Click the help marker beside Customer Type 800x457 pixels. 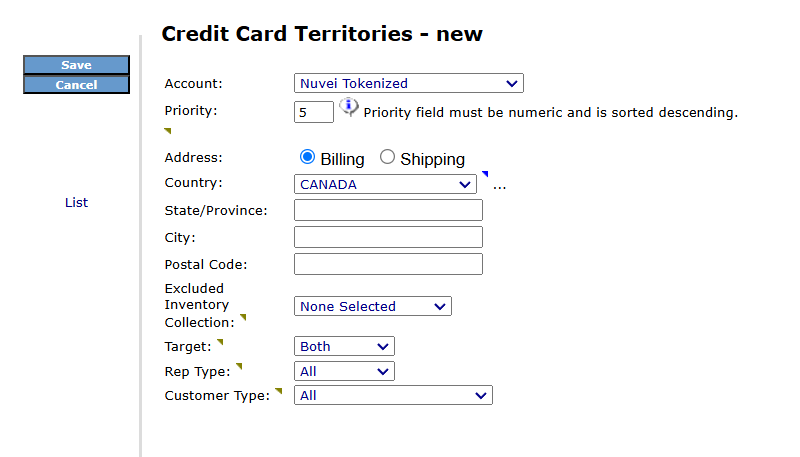click(x=279, y=392)
